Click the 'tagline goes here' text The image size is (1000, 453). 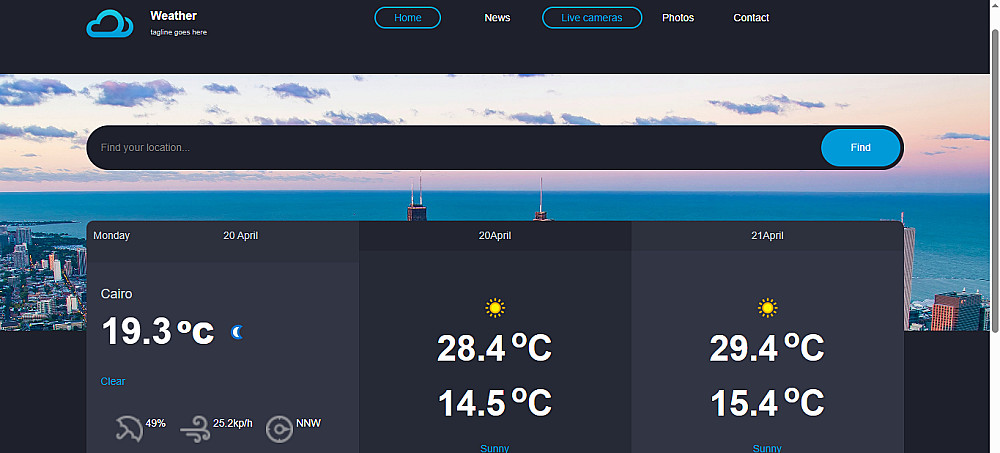click(x=179, y=33)
